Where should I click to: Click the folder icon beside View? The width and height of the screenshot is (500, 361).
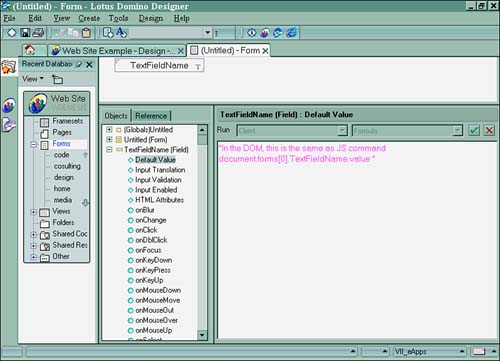tap(57, 79)
